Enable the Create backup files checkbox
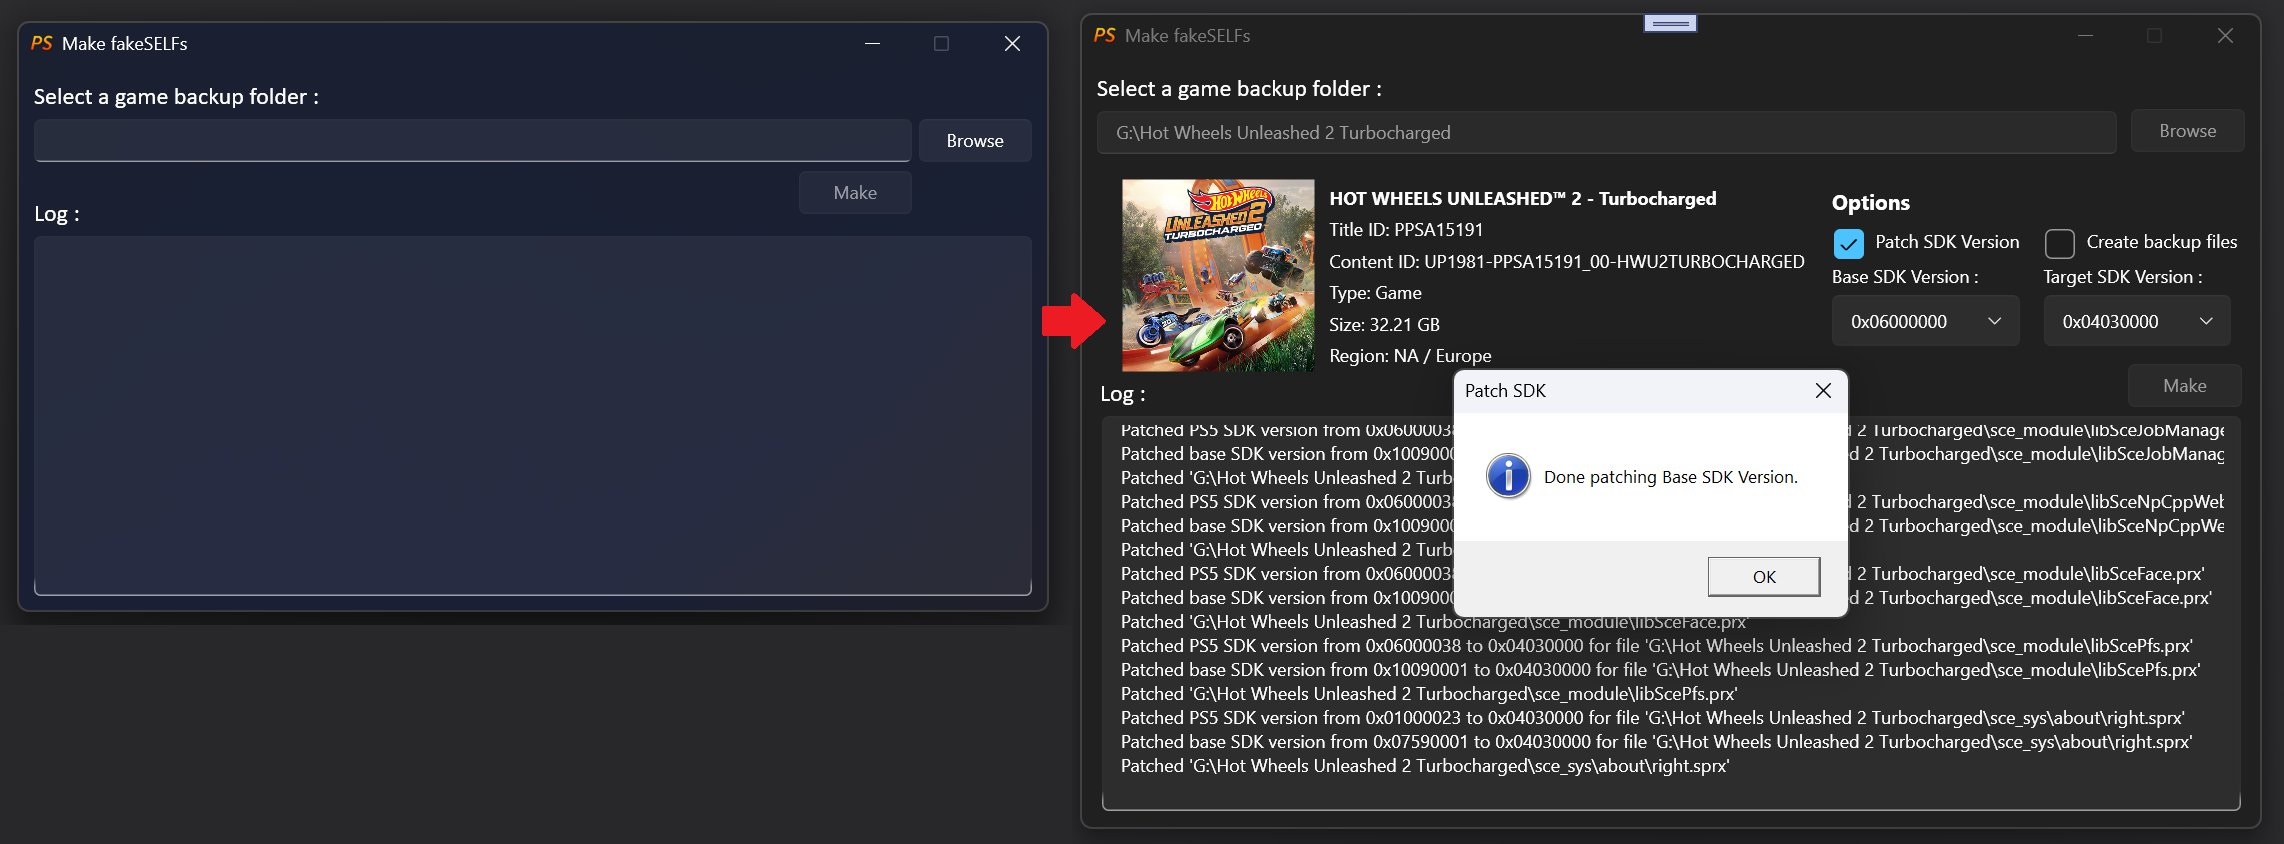Image resolution: width=2284 pixels, height=844 pixels. pos(2060,243)
